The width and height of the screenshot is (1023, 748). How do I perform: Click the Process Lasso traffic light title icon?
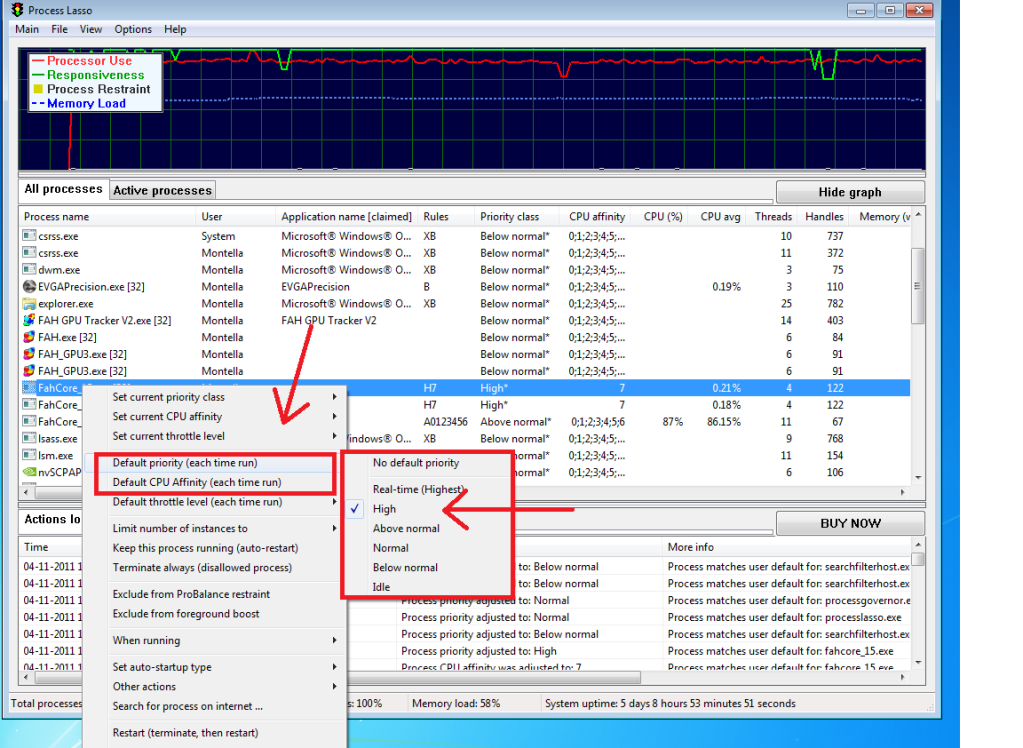click(x=18, y=10)
